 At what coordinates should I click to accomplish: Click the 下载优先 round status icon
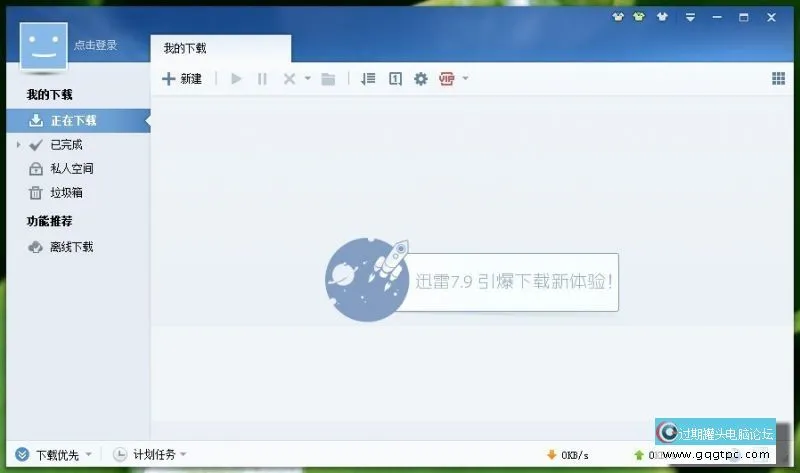22,454
